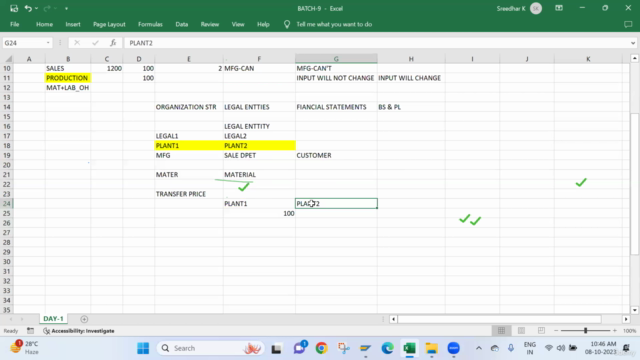640x360 pixels.
Task: Open the Windows Start menu
Action: 143,348
